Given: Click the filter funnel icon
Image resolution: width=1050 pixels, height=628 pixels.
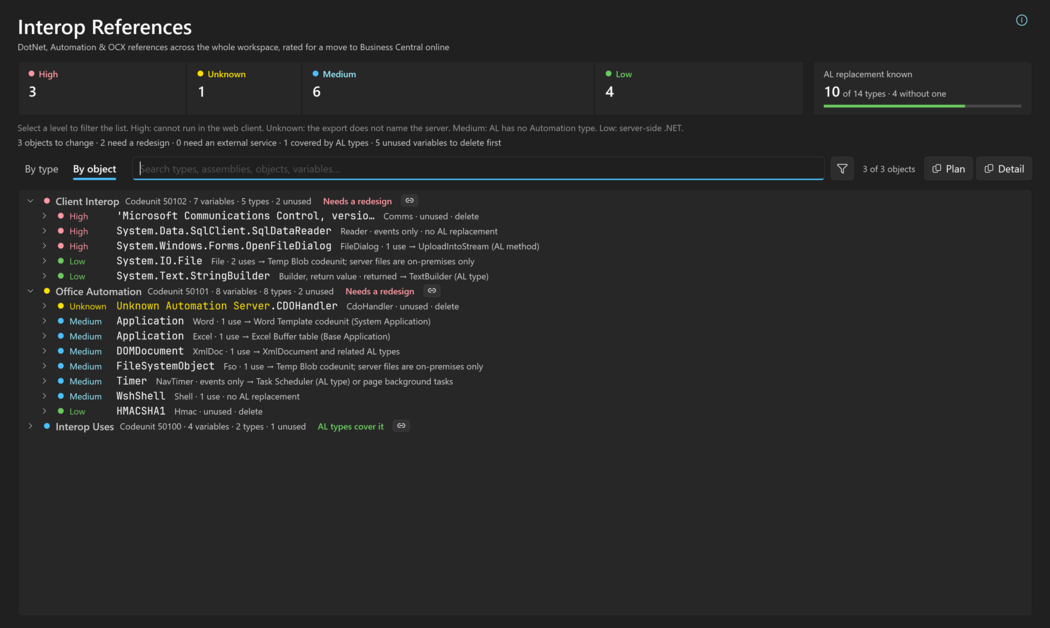Looking at the screenshot, I should tap(842, 169).
